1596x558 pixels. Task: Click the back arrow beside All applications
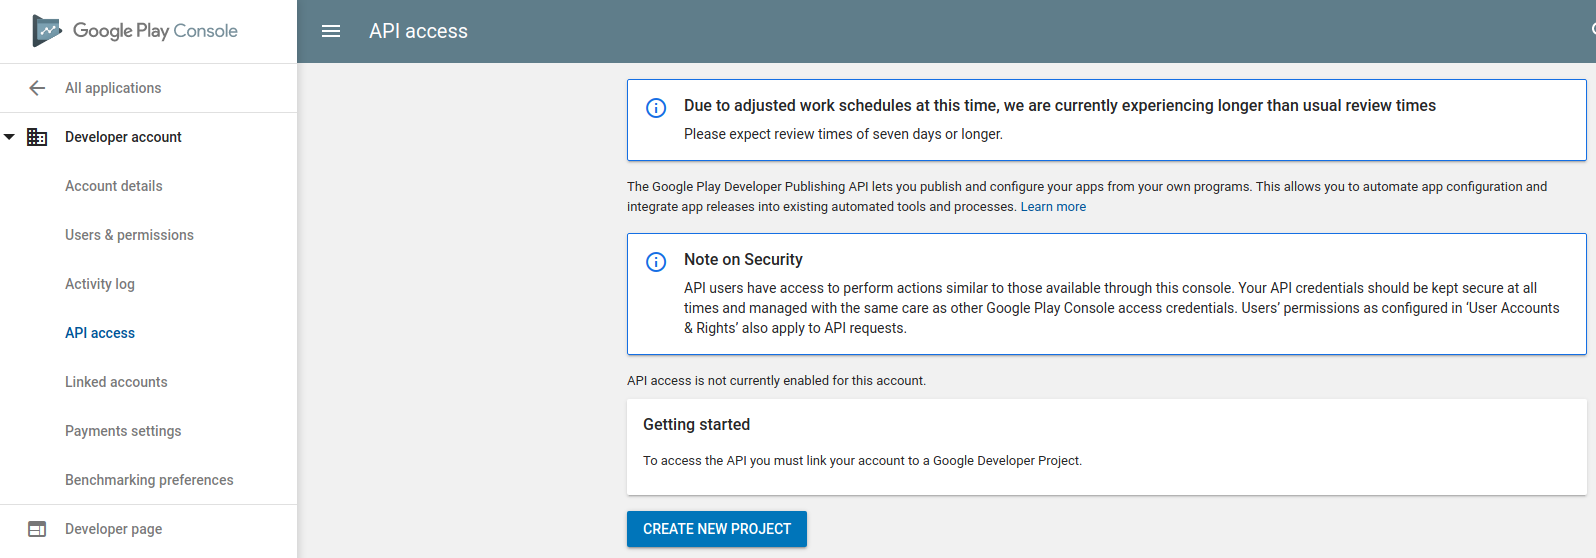(x=37, y=88)
